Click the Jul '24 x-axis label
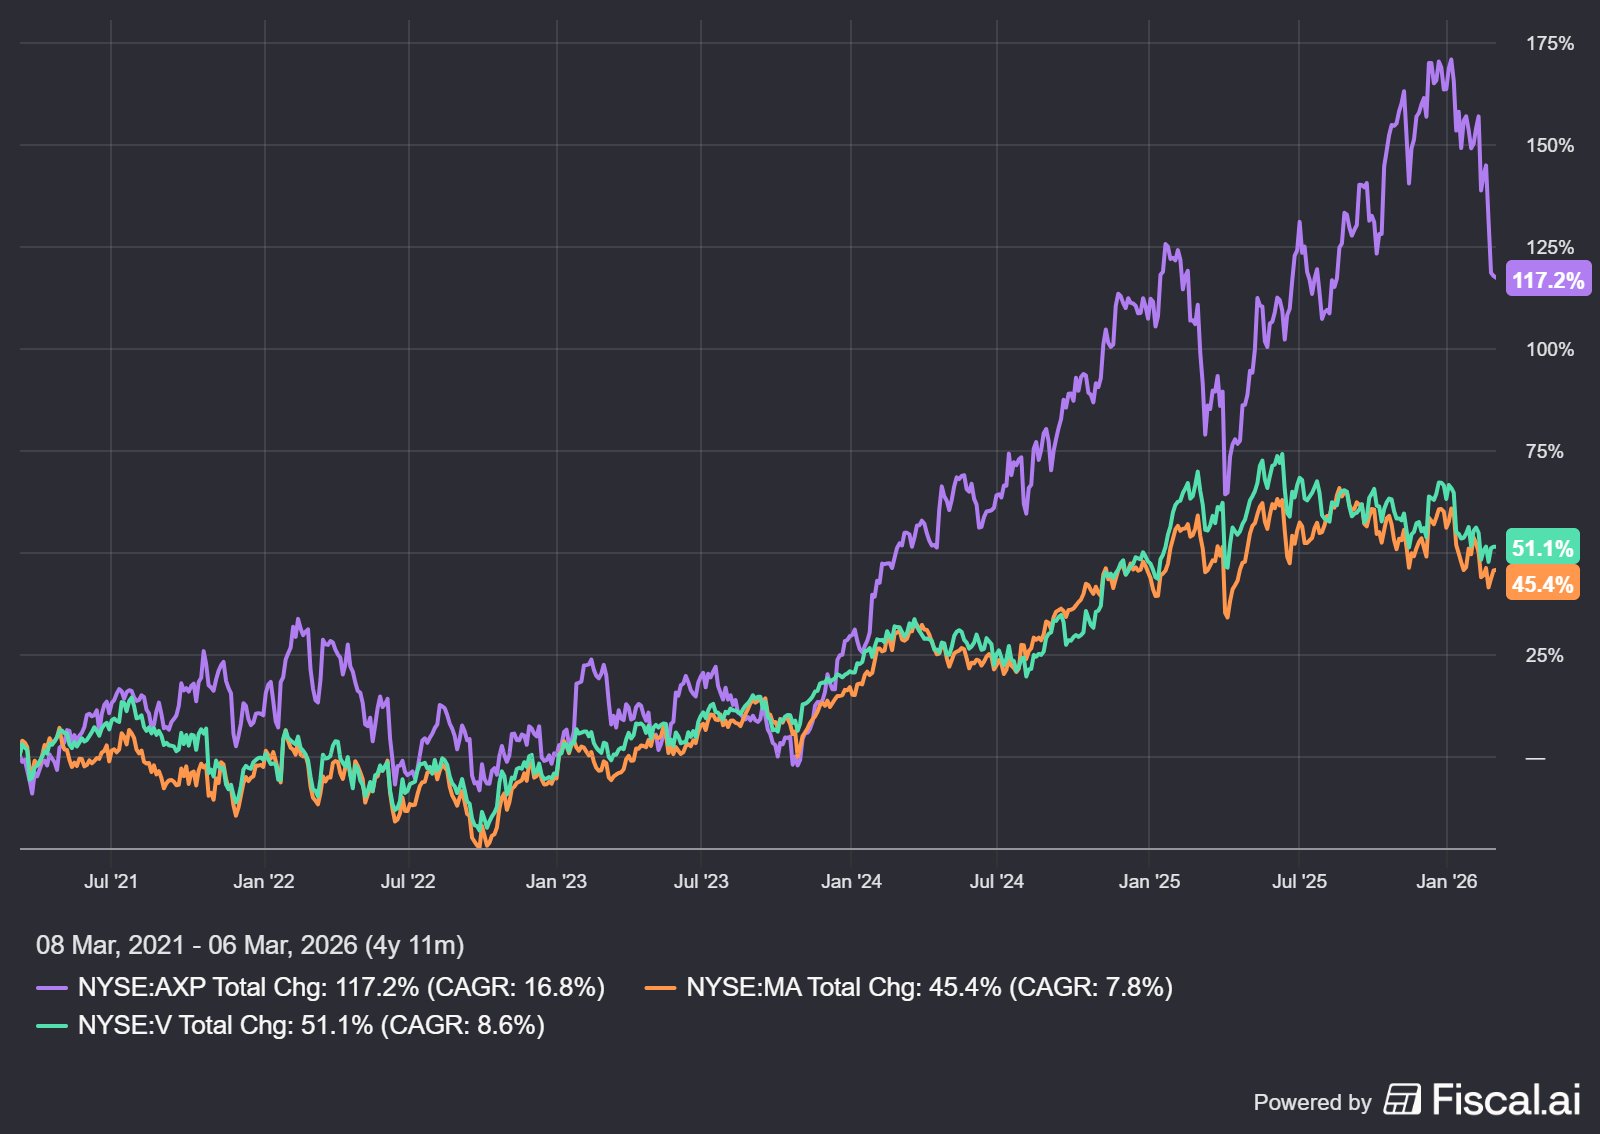Viewport: 1600px width, 1134px height. tap(997, 882)
